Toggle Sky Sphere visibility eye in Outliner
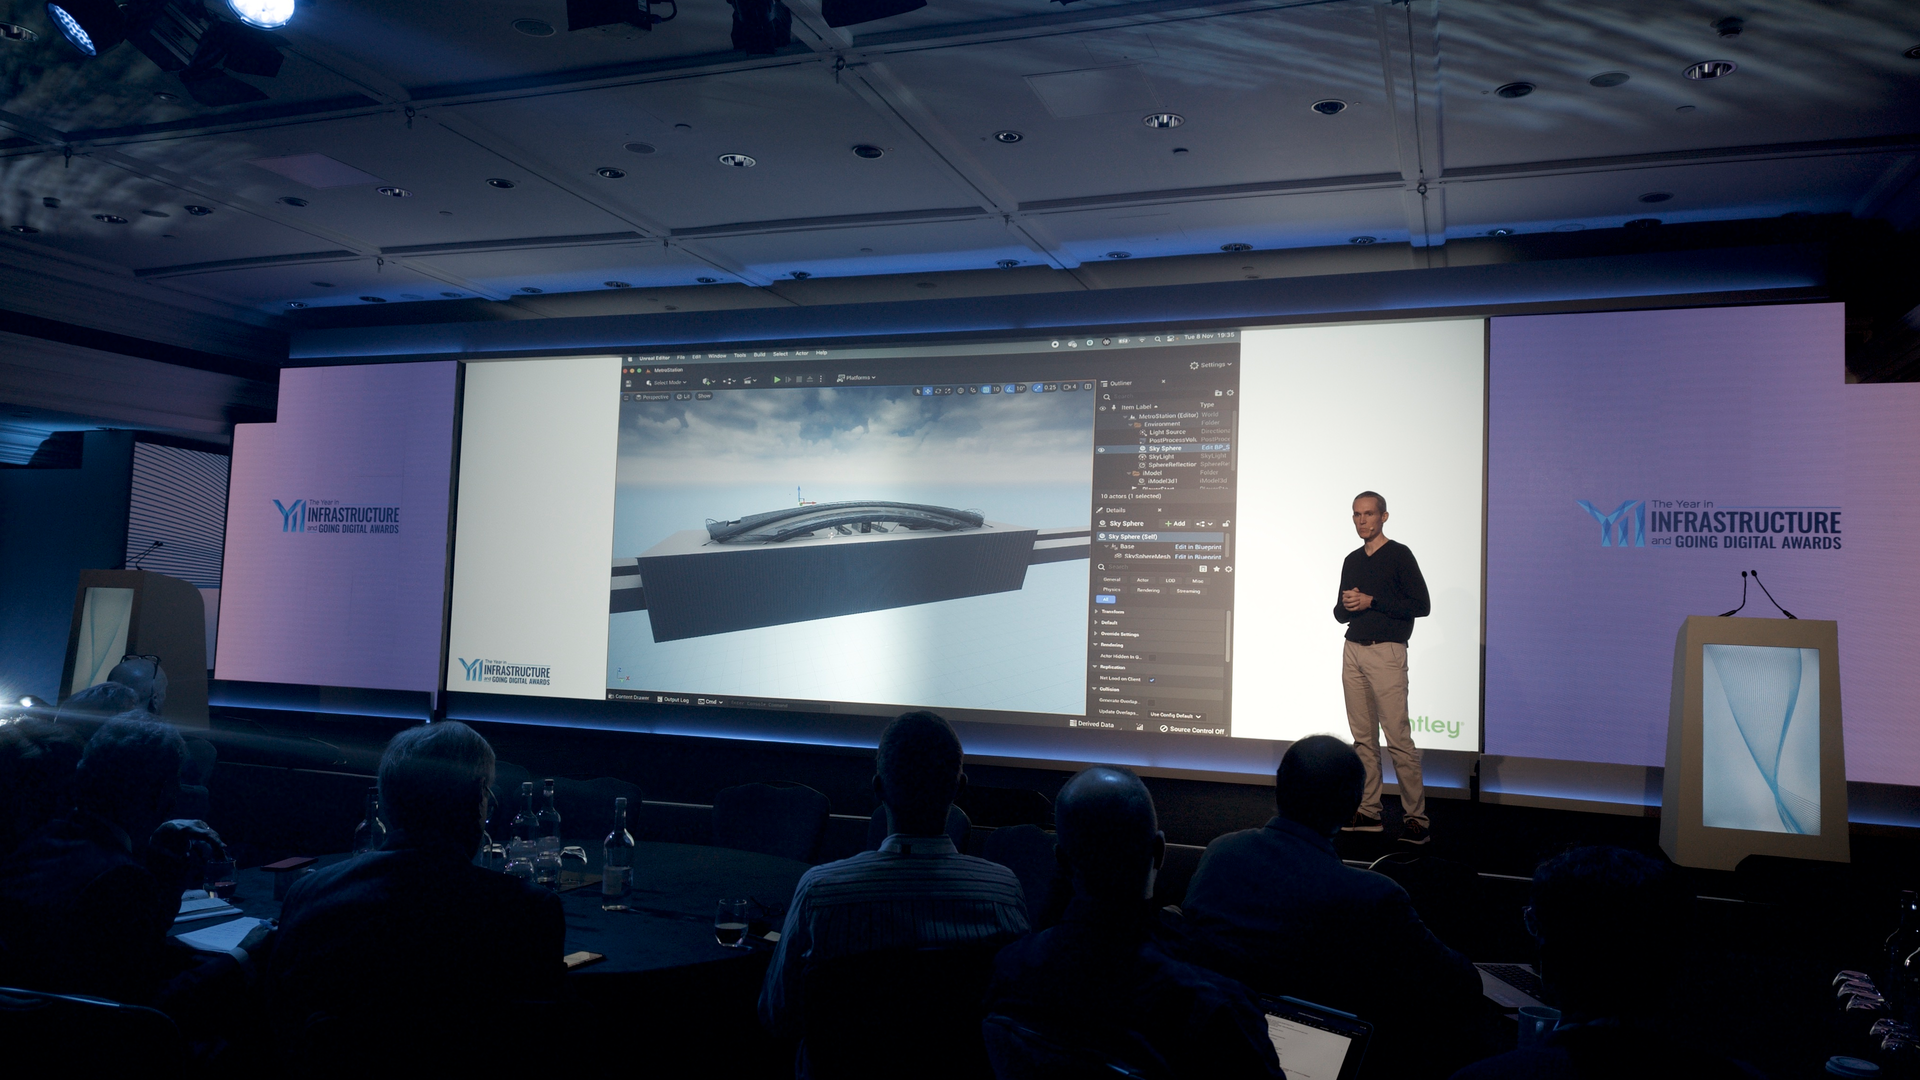The width and height of the screenshot is (1920, 1080). (1102, 449)
